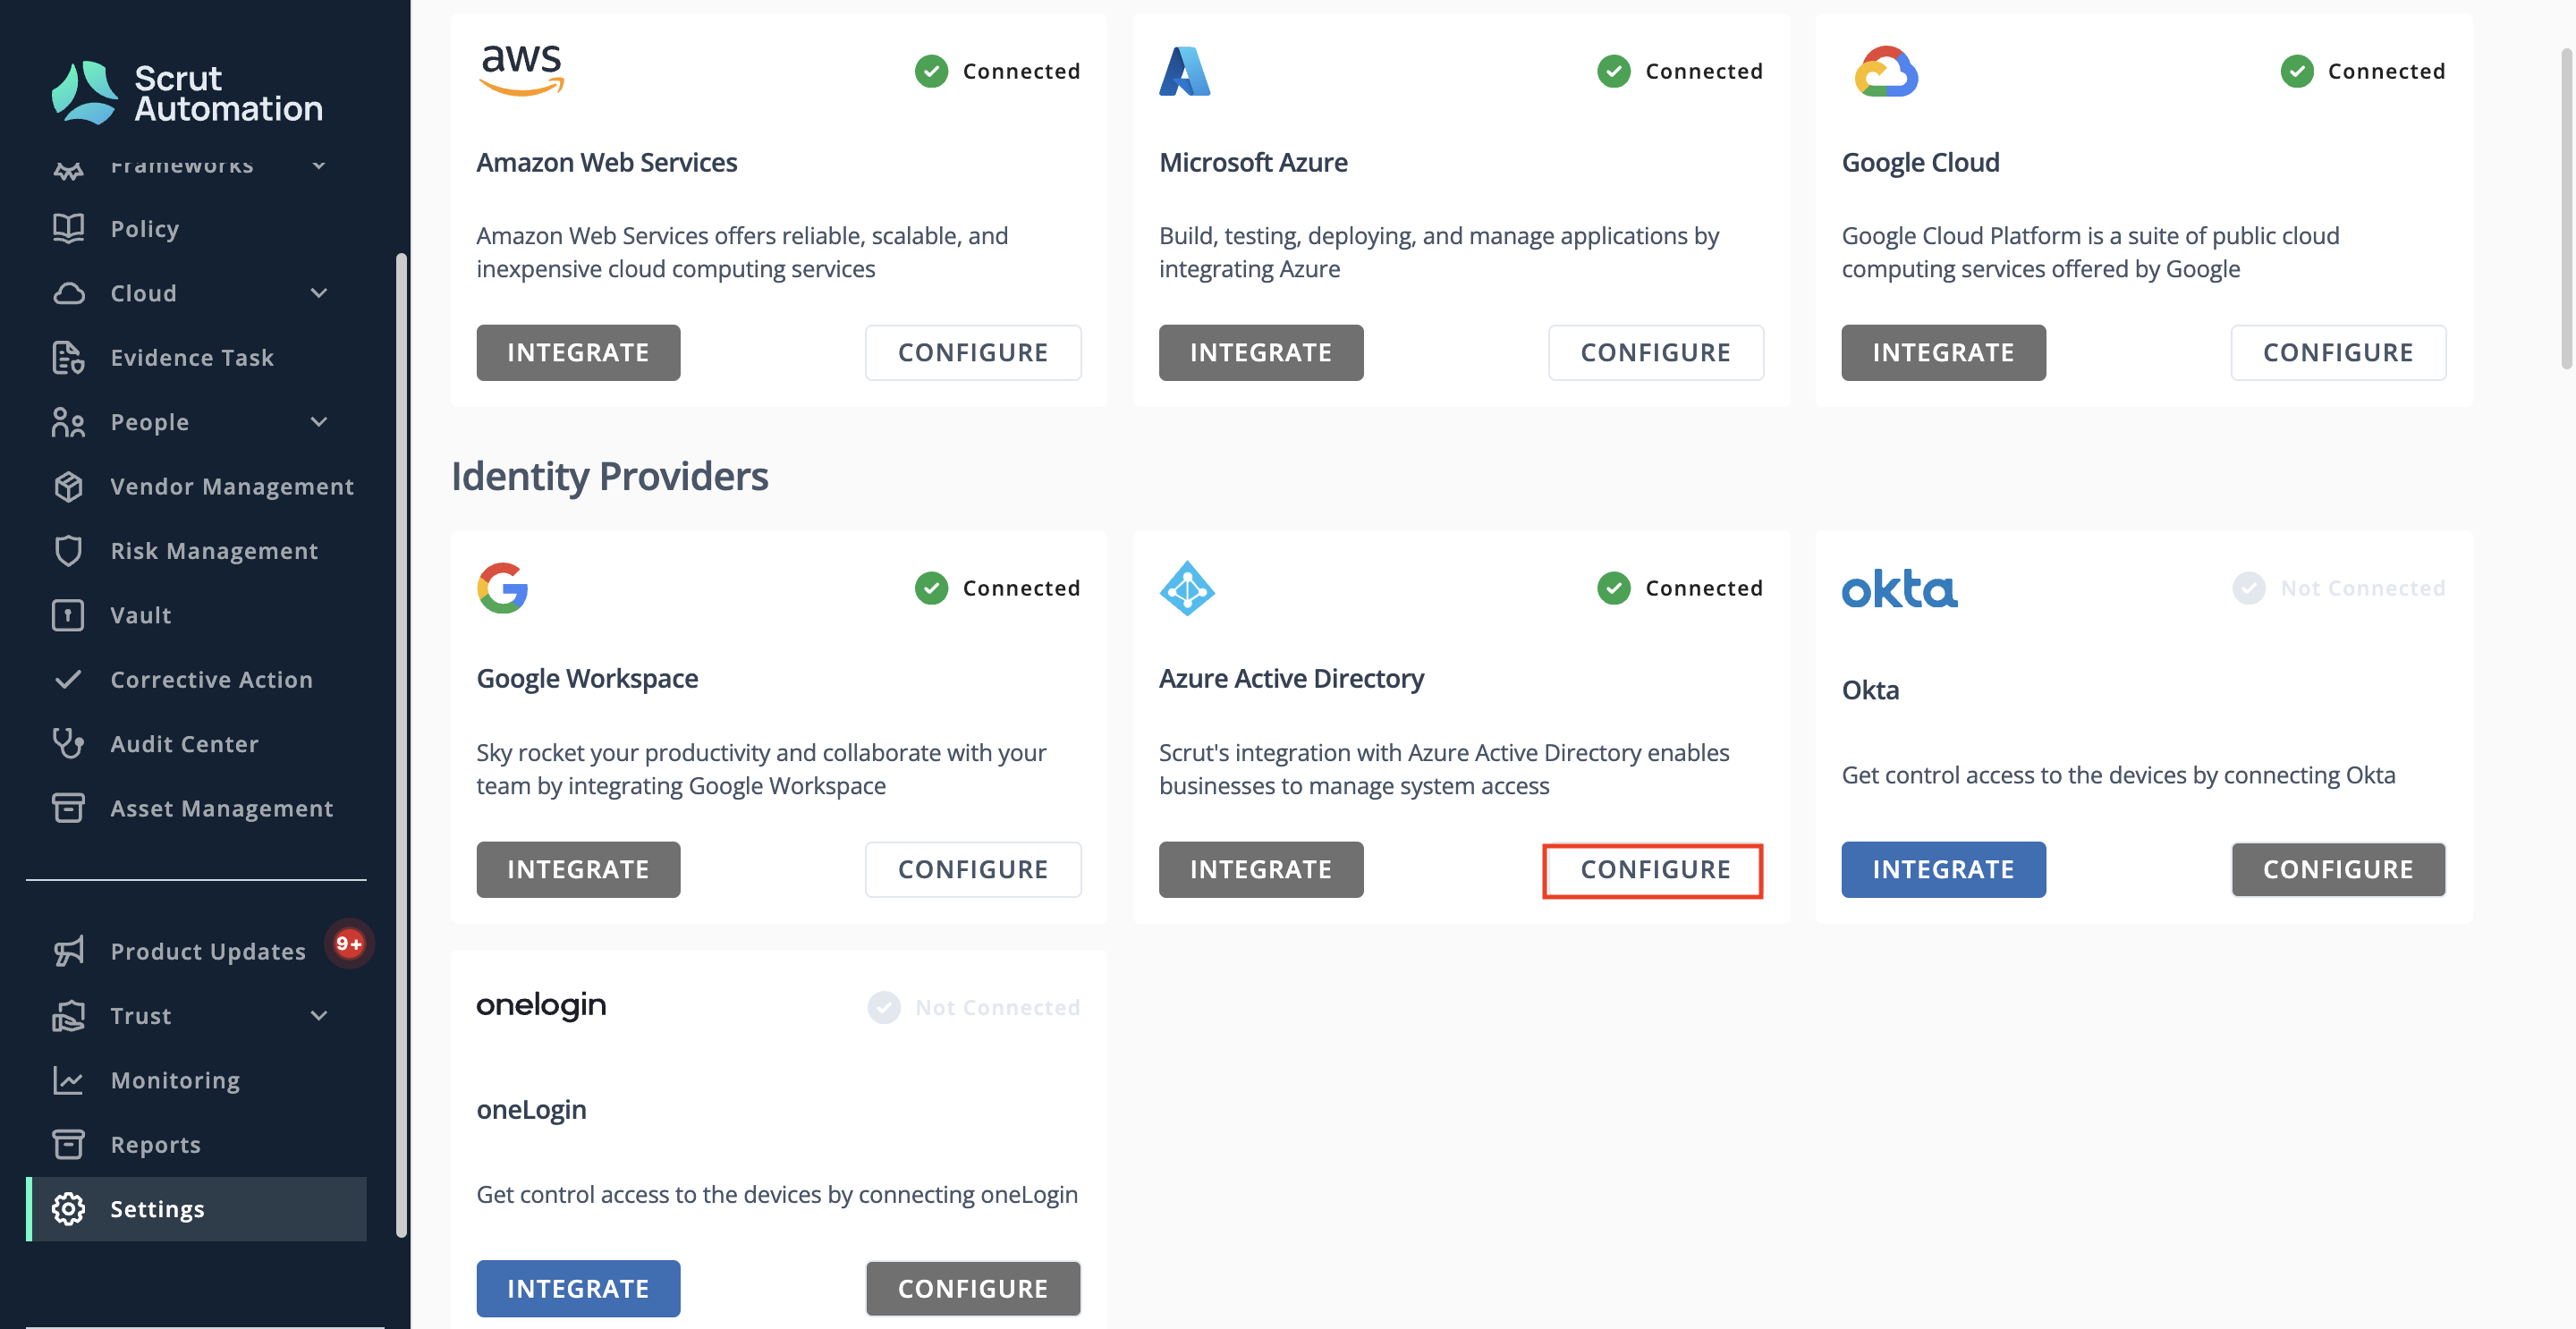Click the Scrut Automation logo
This screenshot has width=2576, height=1329.
(x=187, y=92)
